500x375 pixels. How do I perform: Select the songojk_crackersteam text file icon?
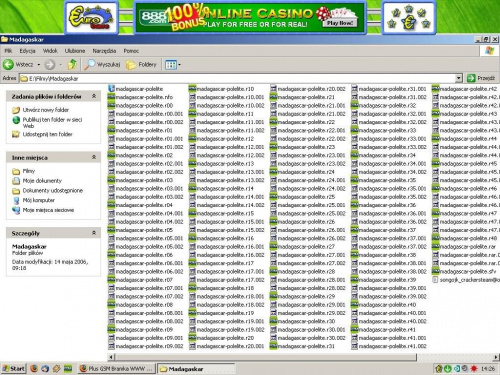tap(435, 280)
